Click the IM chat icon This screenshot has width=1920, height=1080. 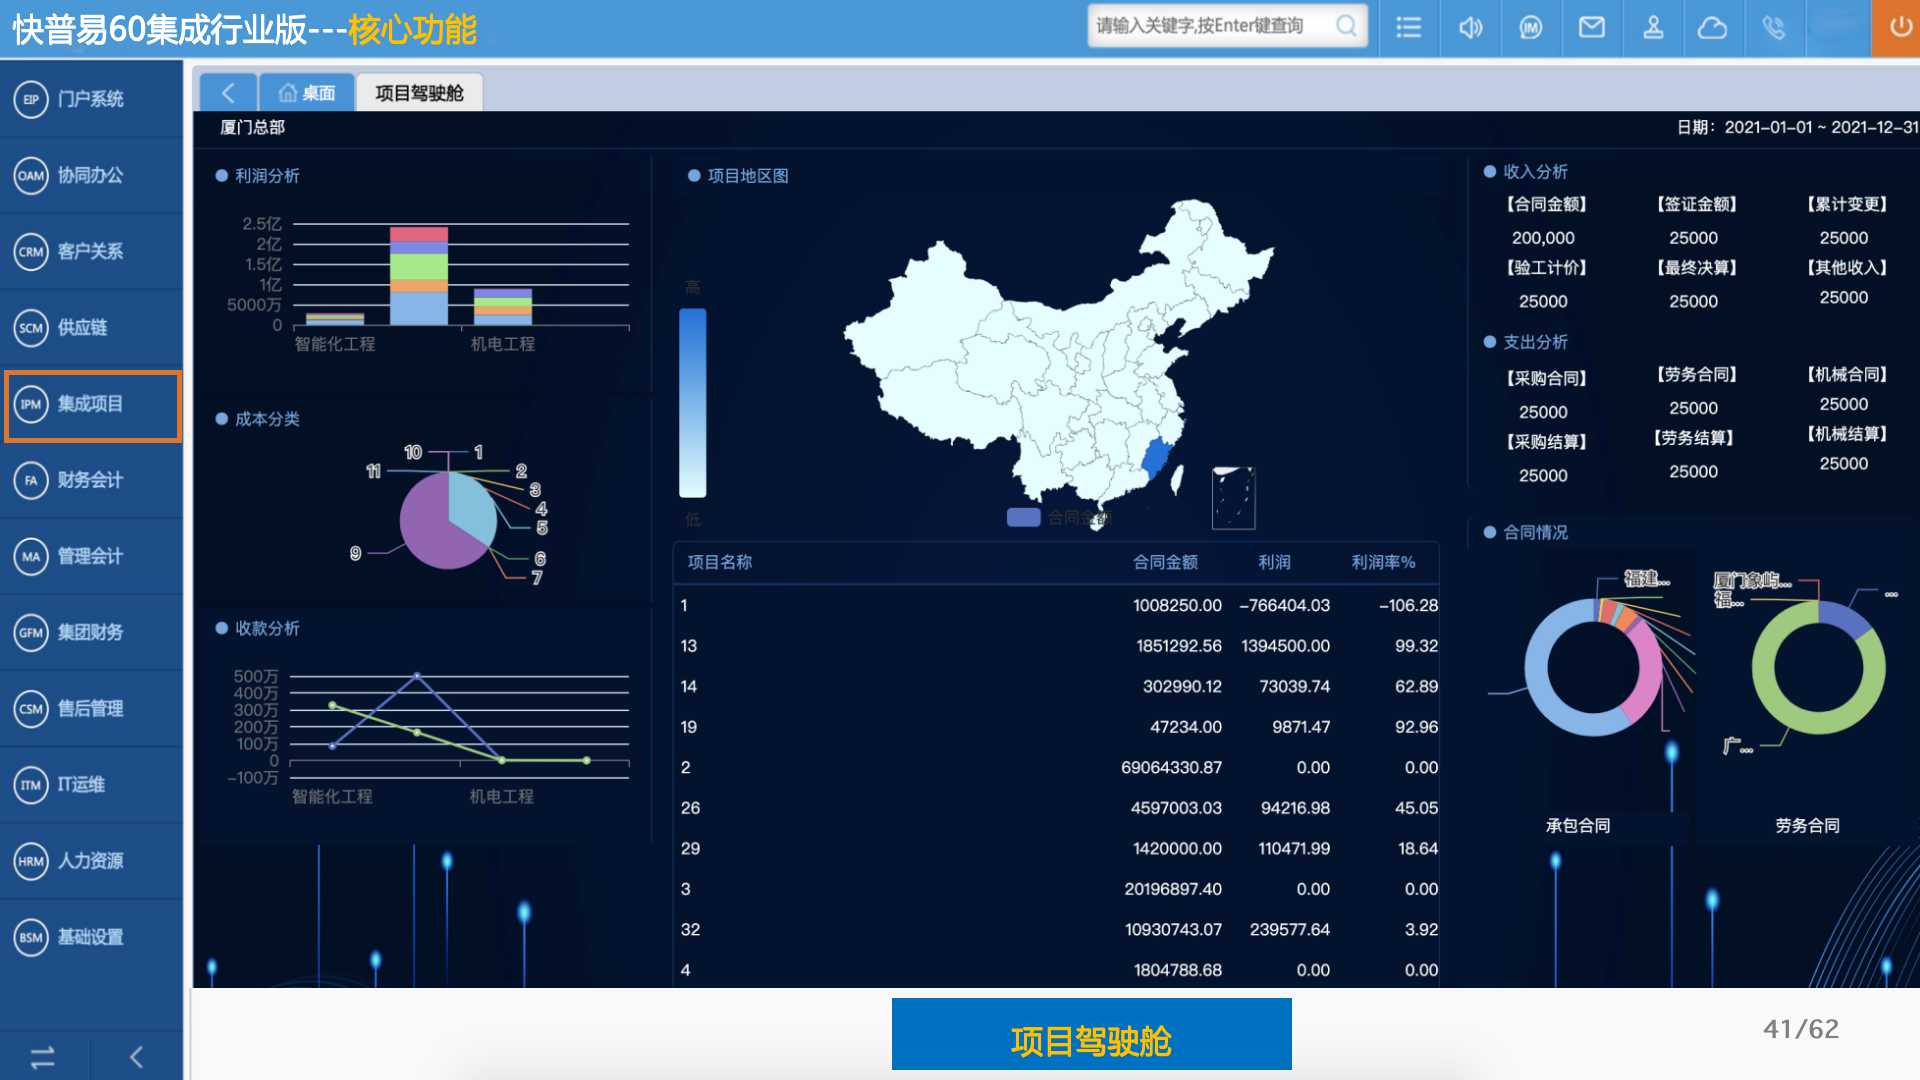tap(1530, 28)
